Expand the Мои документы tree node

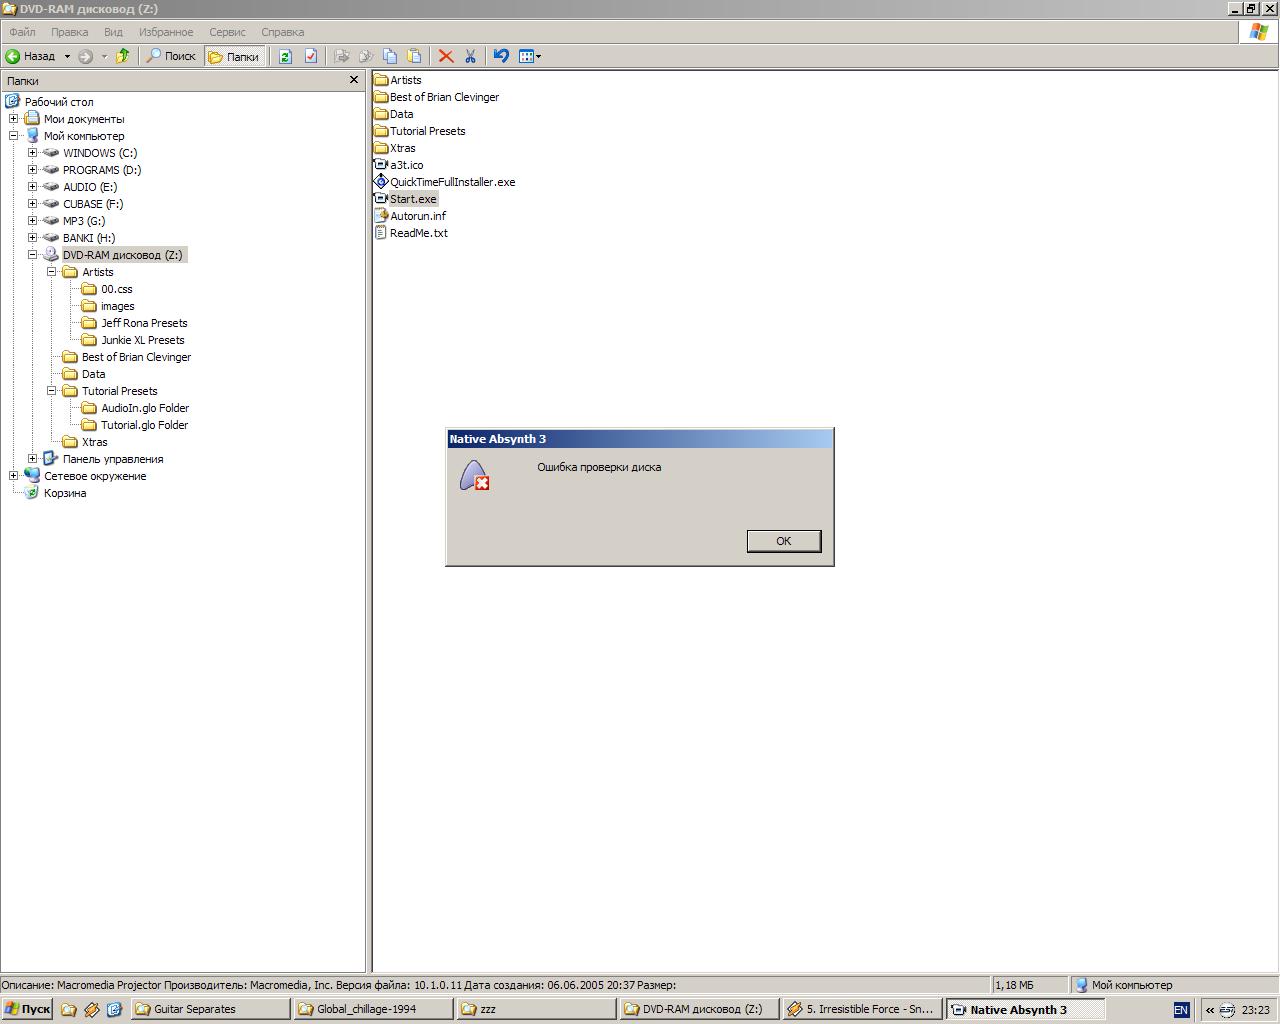tap(14, 119)
